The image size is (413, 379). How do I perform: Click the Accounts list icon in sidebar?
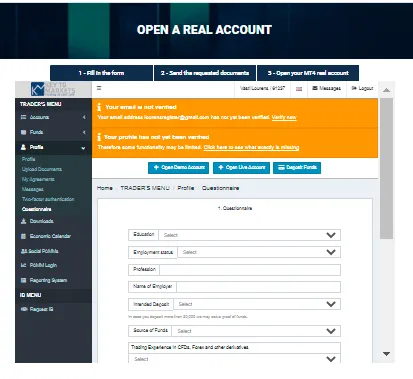[23, 117]
